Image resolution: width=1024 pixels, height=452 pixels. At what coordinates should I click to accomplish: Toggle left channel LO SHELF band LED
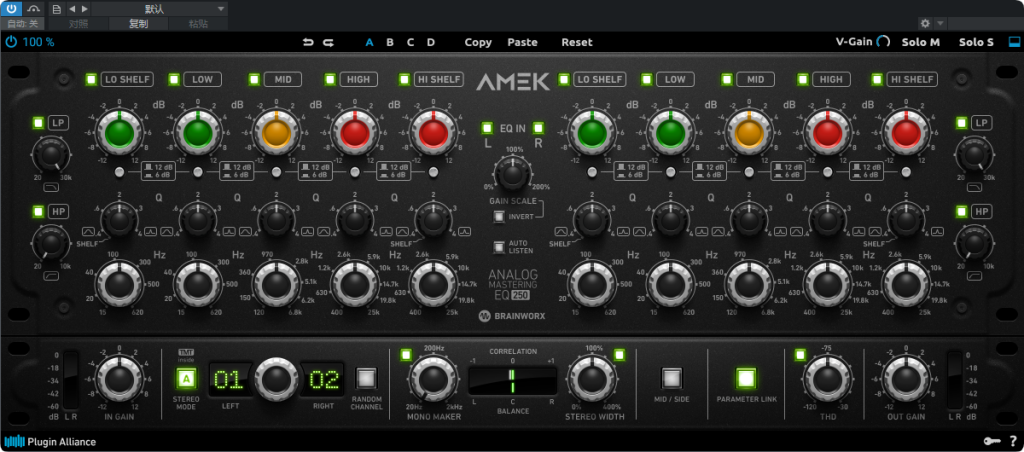click(x=91, y=80)
